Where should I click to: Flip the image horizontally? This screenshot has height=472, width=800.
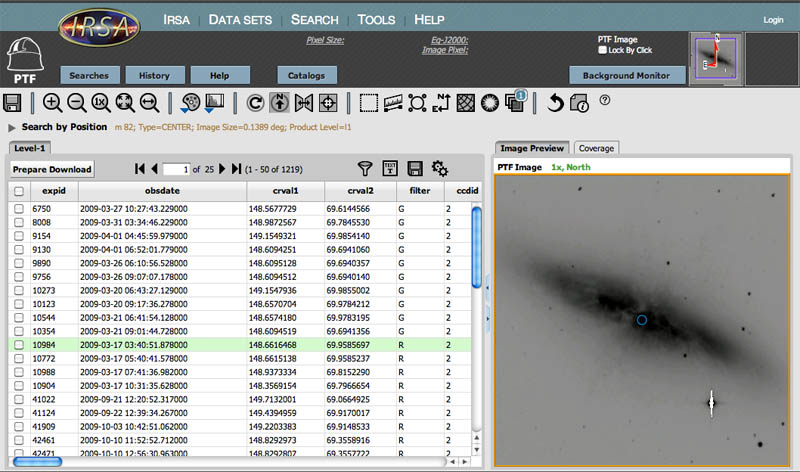pos(302,102)
